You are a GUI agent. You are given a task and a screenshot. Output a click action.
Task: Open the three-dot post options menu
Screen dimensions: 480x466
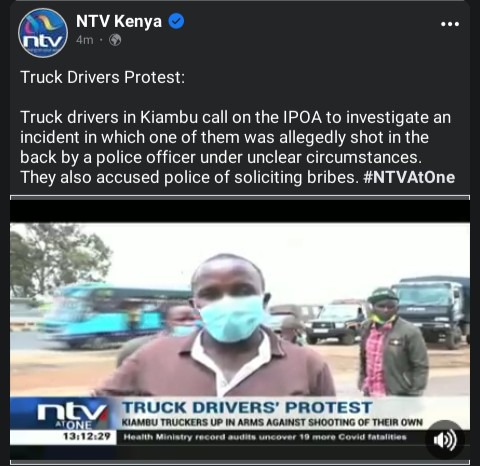point(450,24)
